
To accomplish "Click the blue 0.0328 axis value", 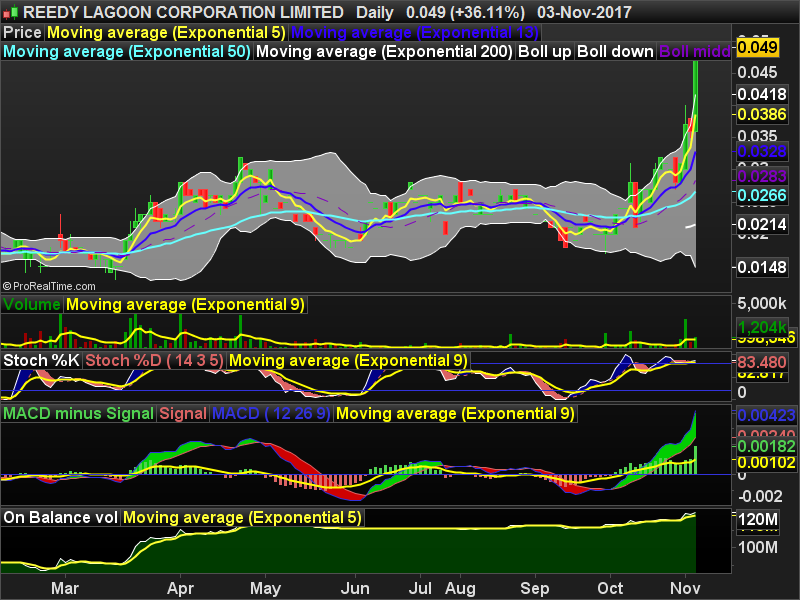I will [x=762, y=152].
